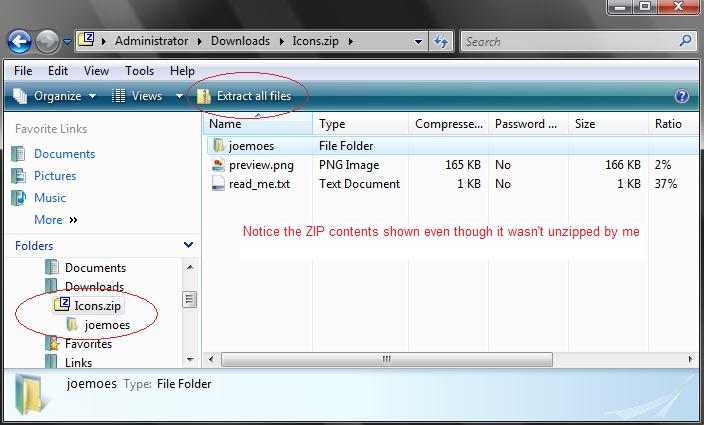Sort by the Size column header
The width and height of the screenshot is (704, 425).
[x=608, y=124]
